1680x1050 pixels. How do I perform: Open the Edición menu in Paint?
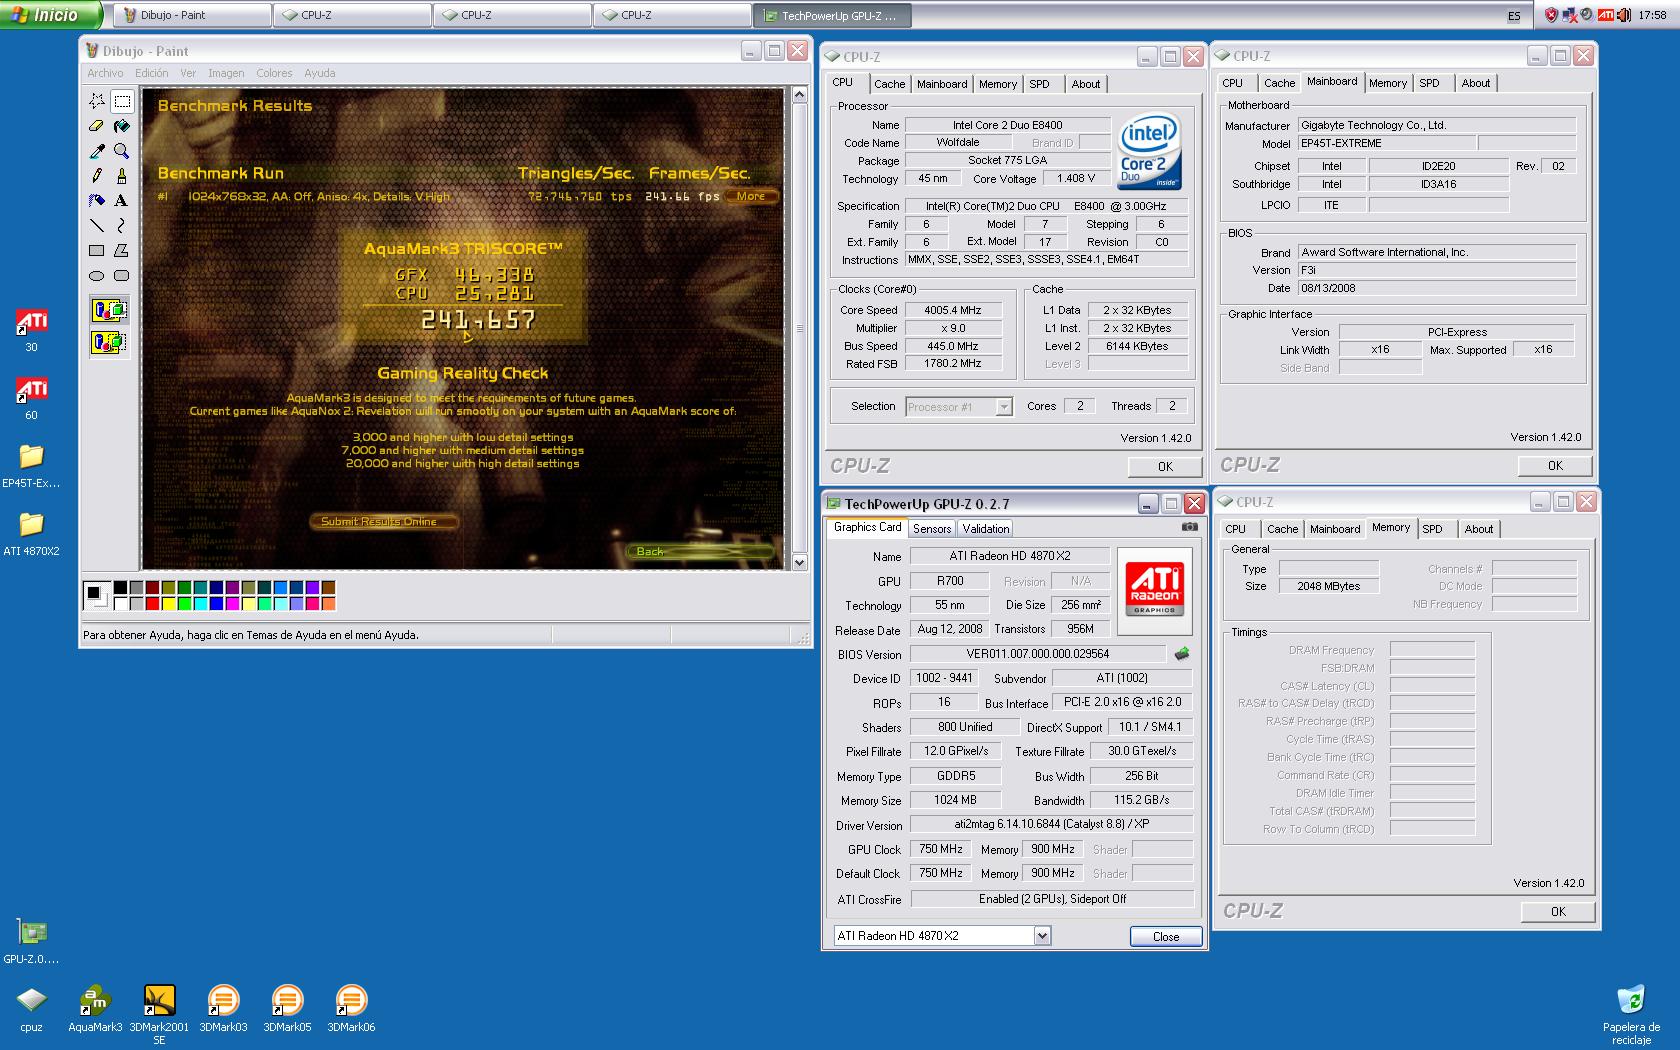pyautogui.click(x=152, y=73)
